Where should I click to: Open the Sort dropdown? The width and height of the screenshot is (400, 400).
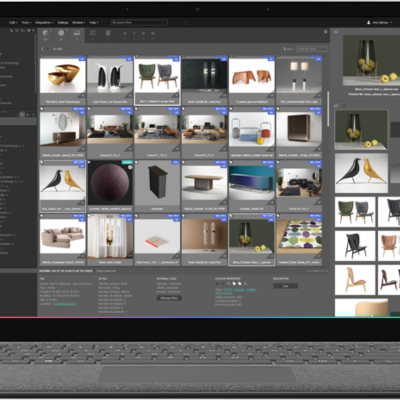pos(289,49)
